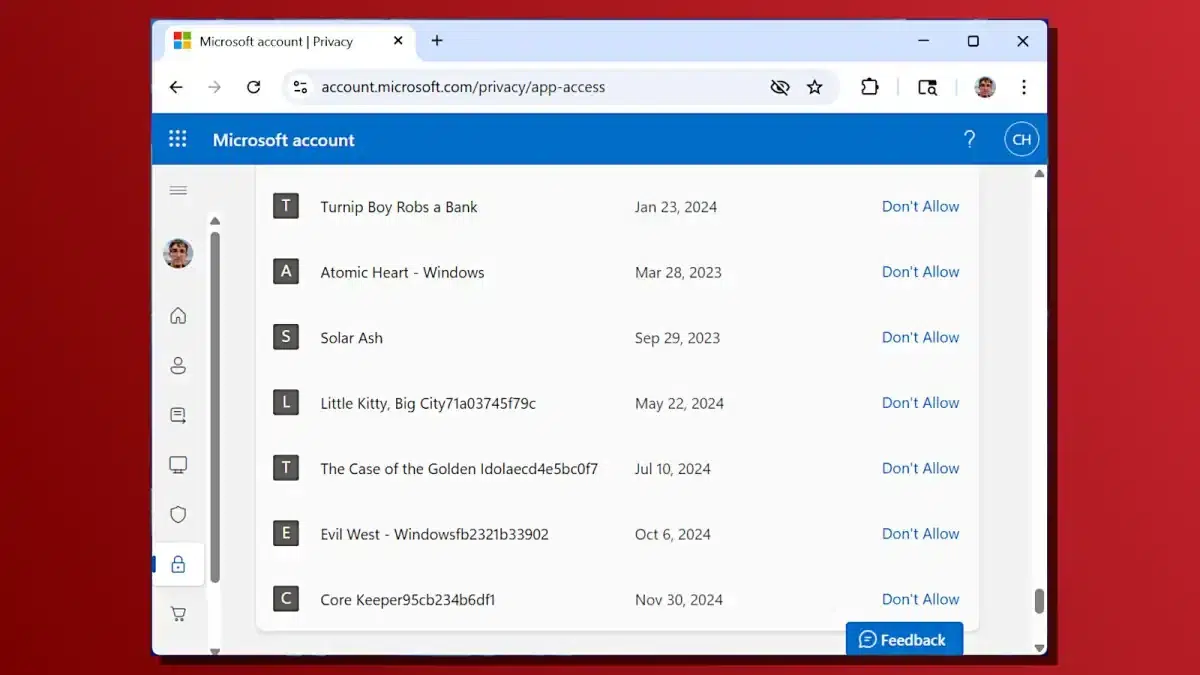Open the Home section in the sidebar
The width and height of the screenshot is (1200, 675).
point(178,315)
